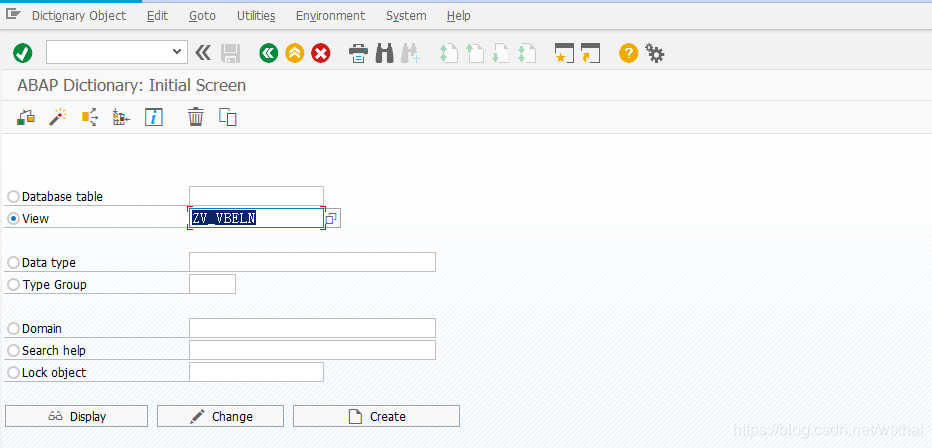This screenshot has width=932, height=448.
Task: Click the Display button
Action: click(76, 416)
